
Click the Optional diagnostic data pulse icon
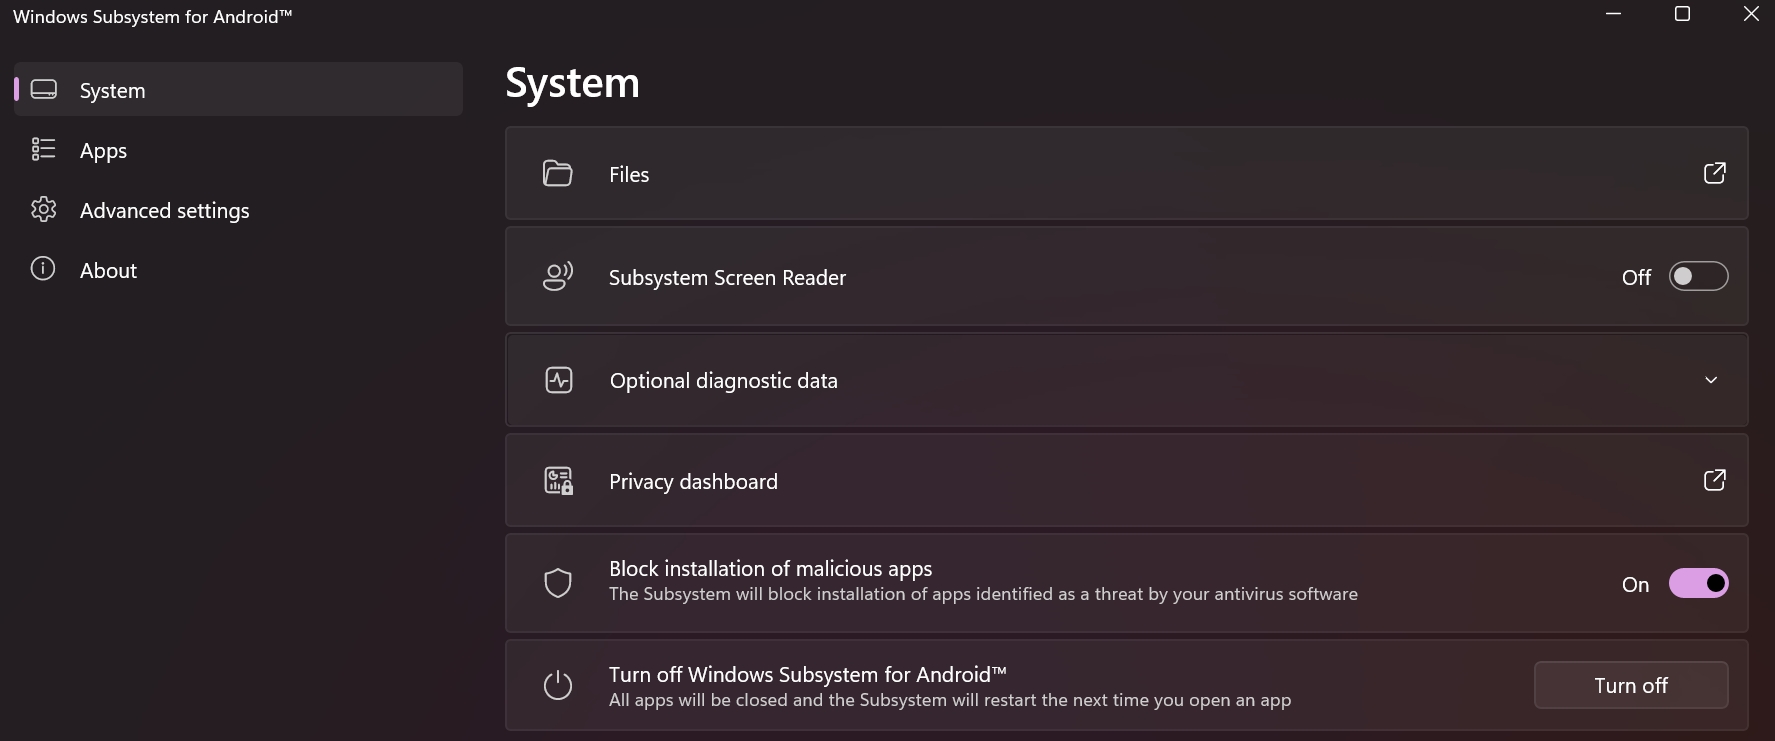(x=559, y=380)
